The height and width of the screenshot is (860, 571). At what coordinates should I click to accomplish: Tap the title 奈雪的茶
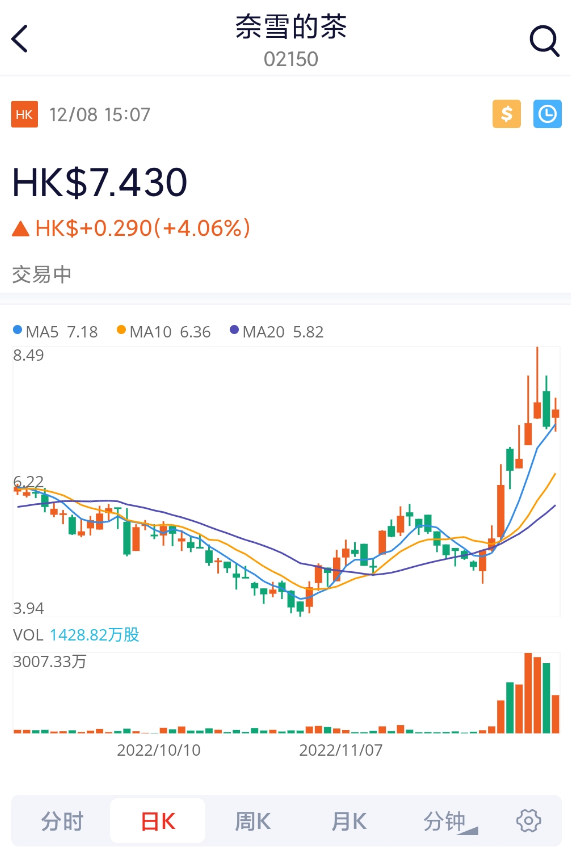coord(291,26)
